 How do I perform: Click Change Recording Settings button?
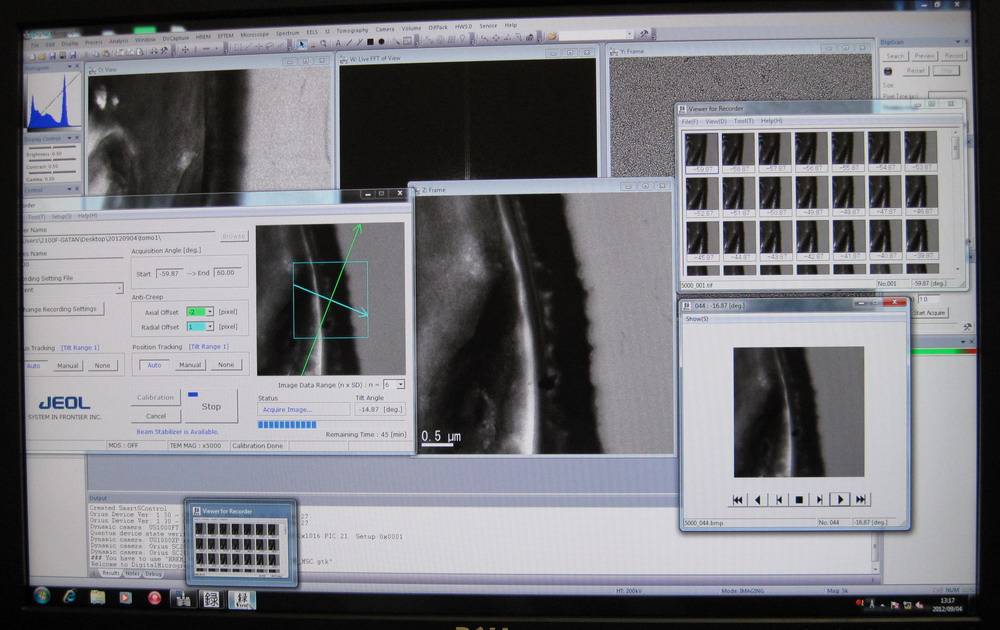[62, 309]
